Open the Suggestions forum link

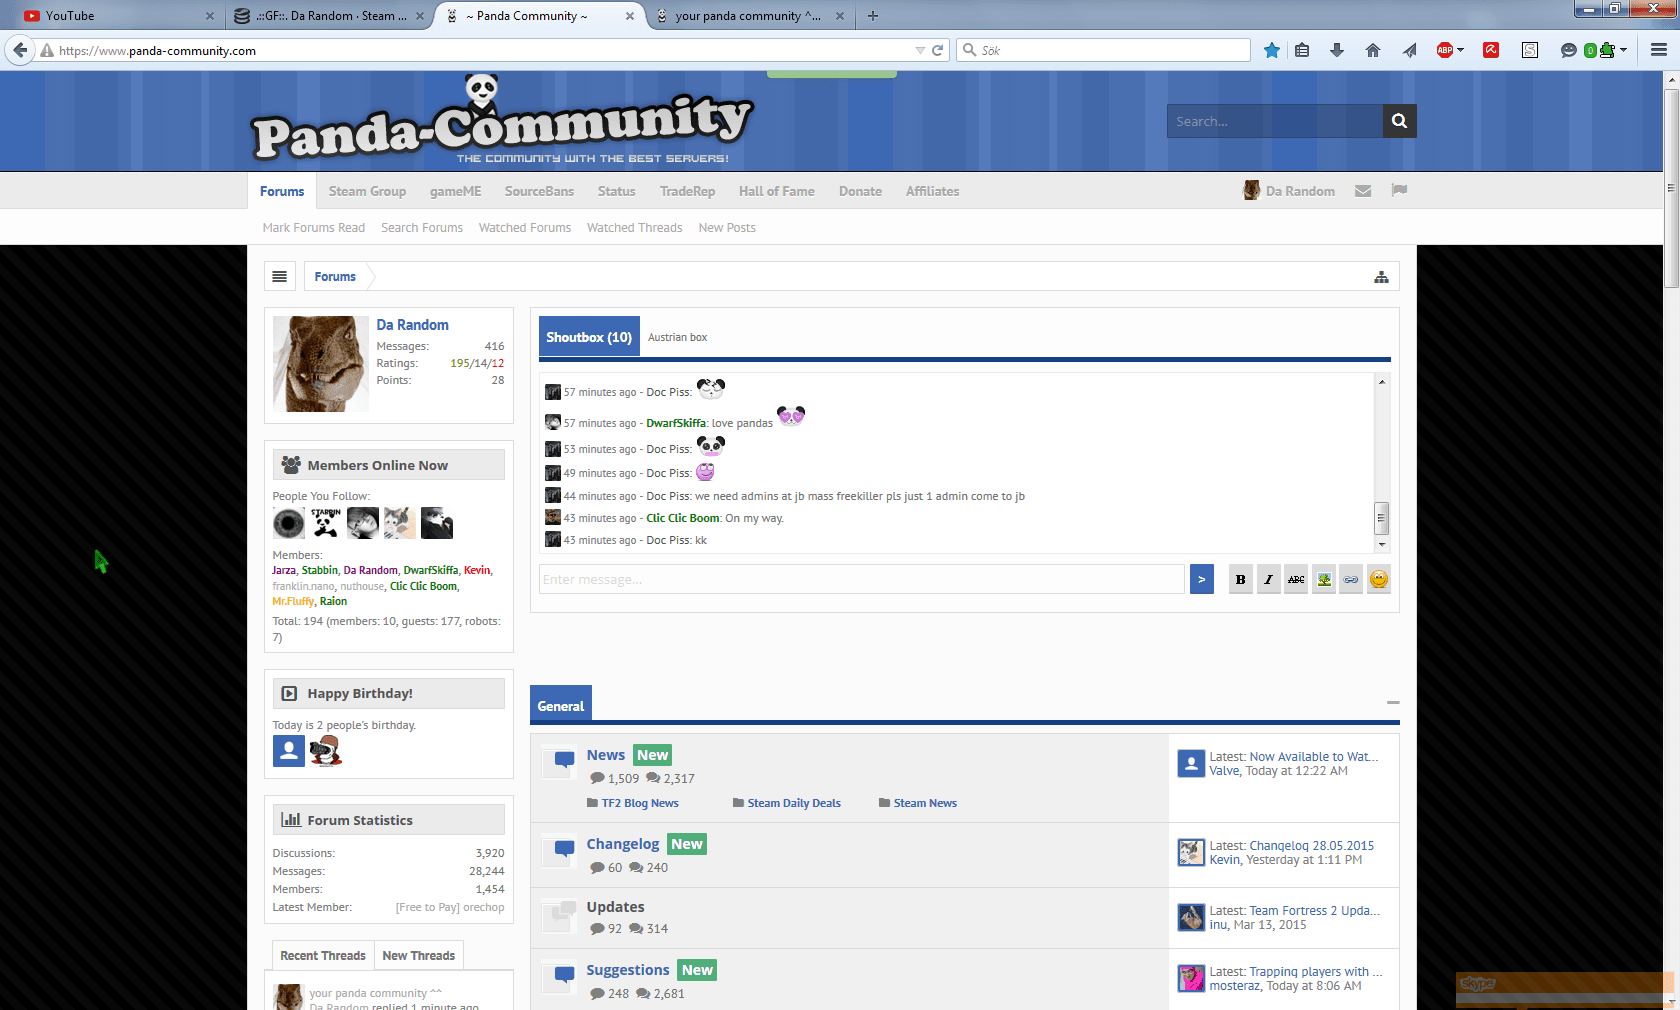coord(627,970)
